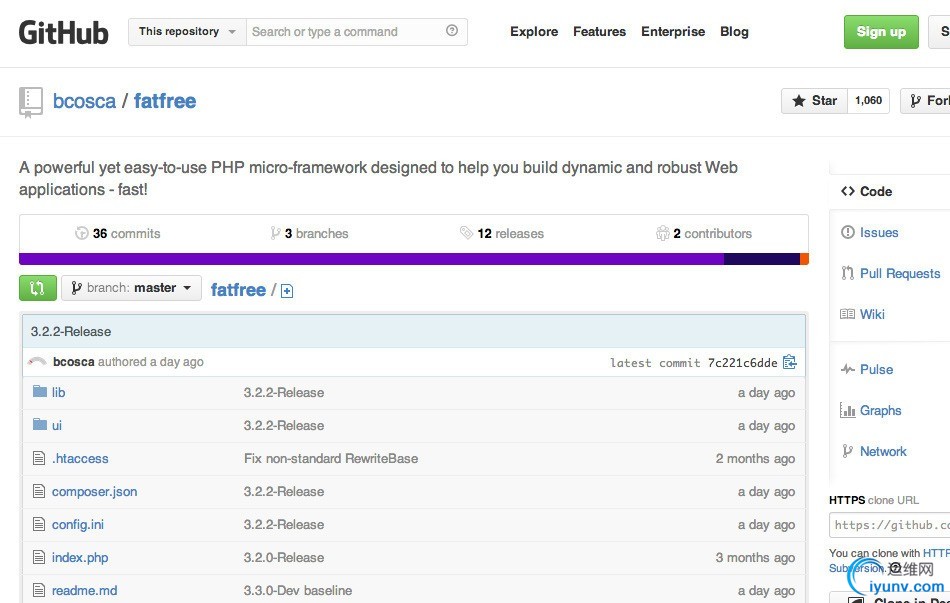
Task: Click the config.ini file icon
Action: pos(39,524)
